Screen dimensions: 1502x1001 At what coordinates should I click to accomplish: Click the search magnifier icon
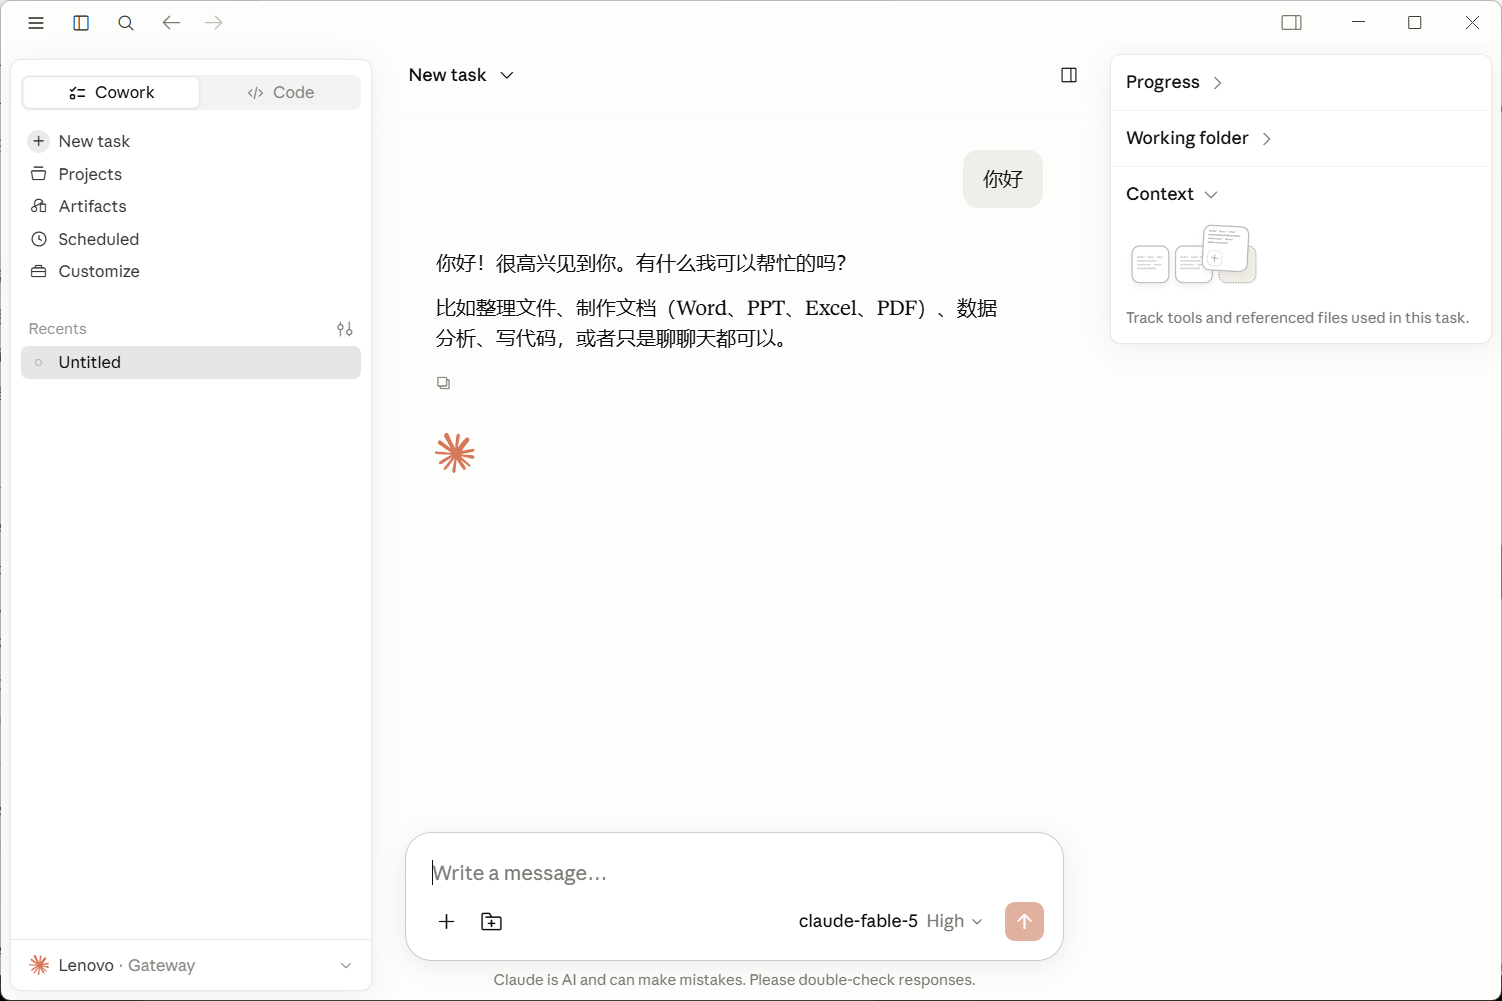click(x=126, y=23)
